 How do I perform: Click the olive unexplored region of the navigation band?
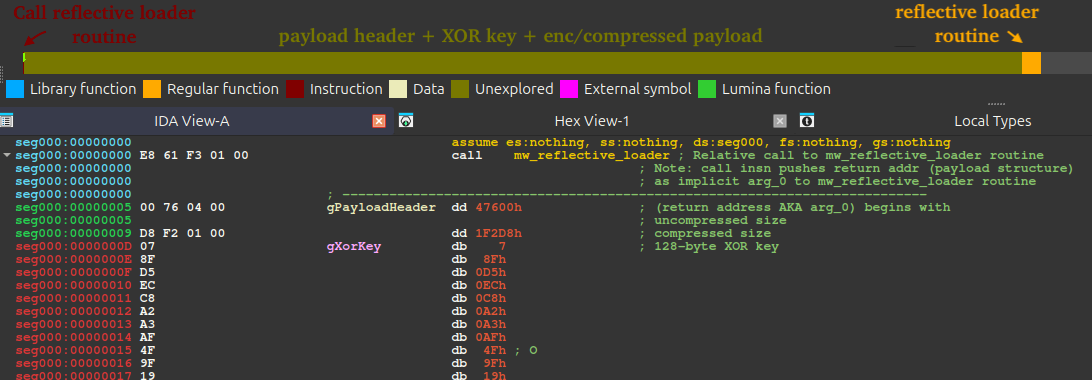[x=523, y=63]
